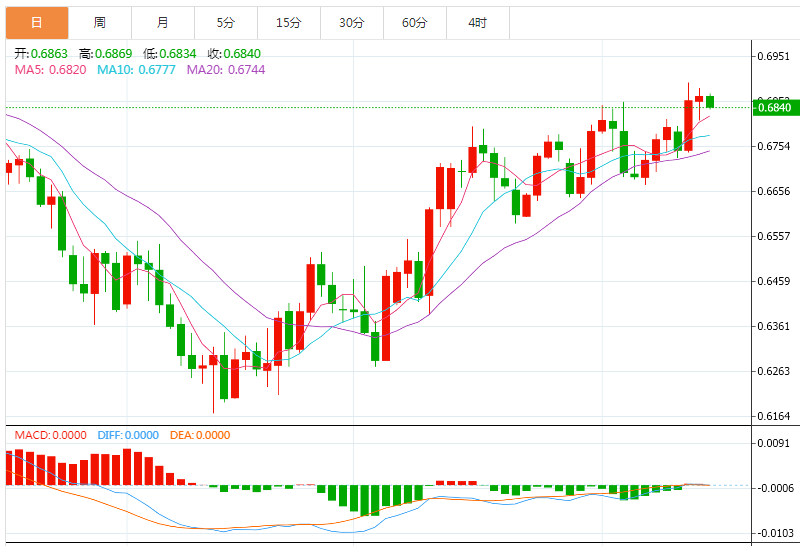Click the 开:0.6863 open price value

coord(41,54)
